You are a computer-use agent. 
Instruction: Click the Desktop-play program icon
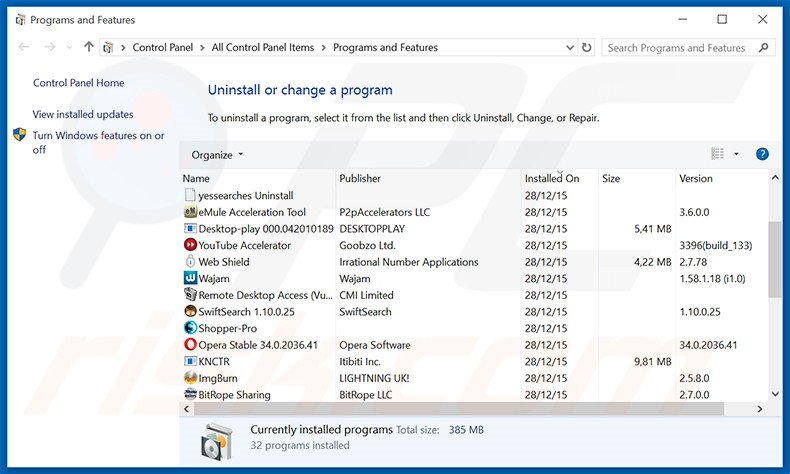[x=190, y=228]
